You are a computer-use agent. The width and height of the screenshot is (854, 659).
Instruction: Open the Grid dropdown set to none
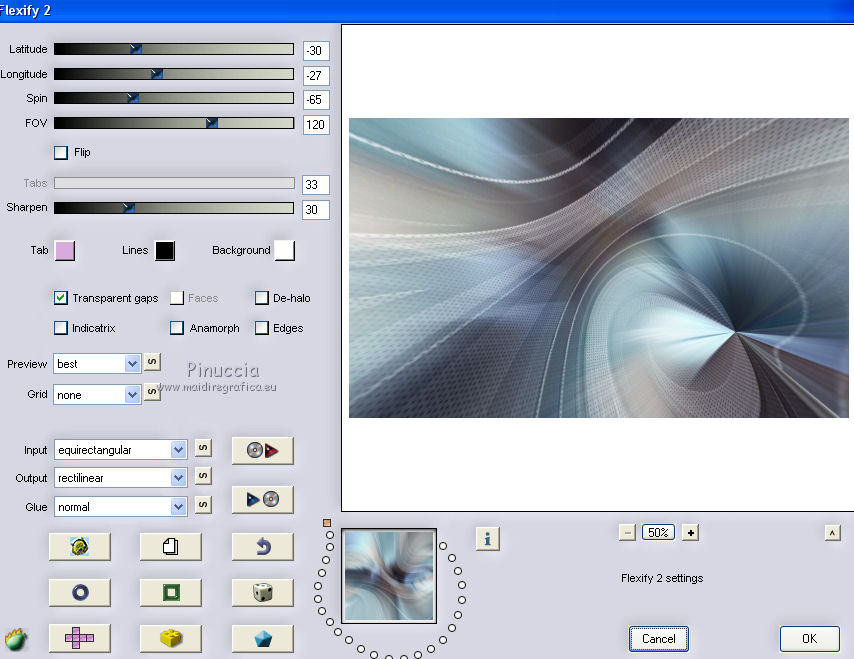coord(97,394)
